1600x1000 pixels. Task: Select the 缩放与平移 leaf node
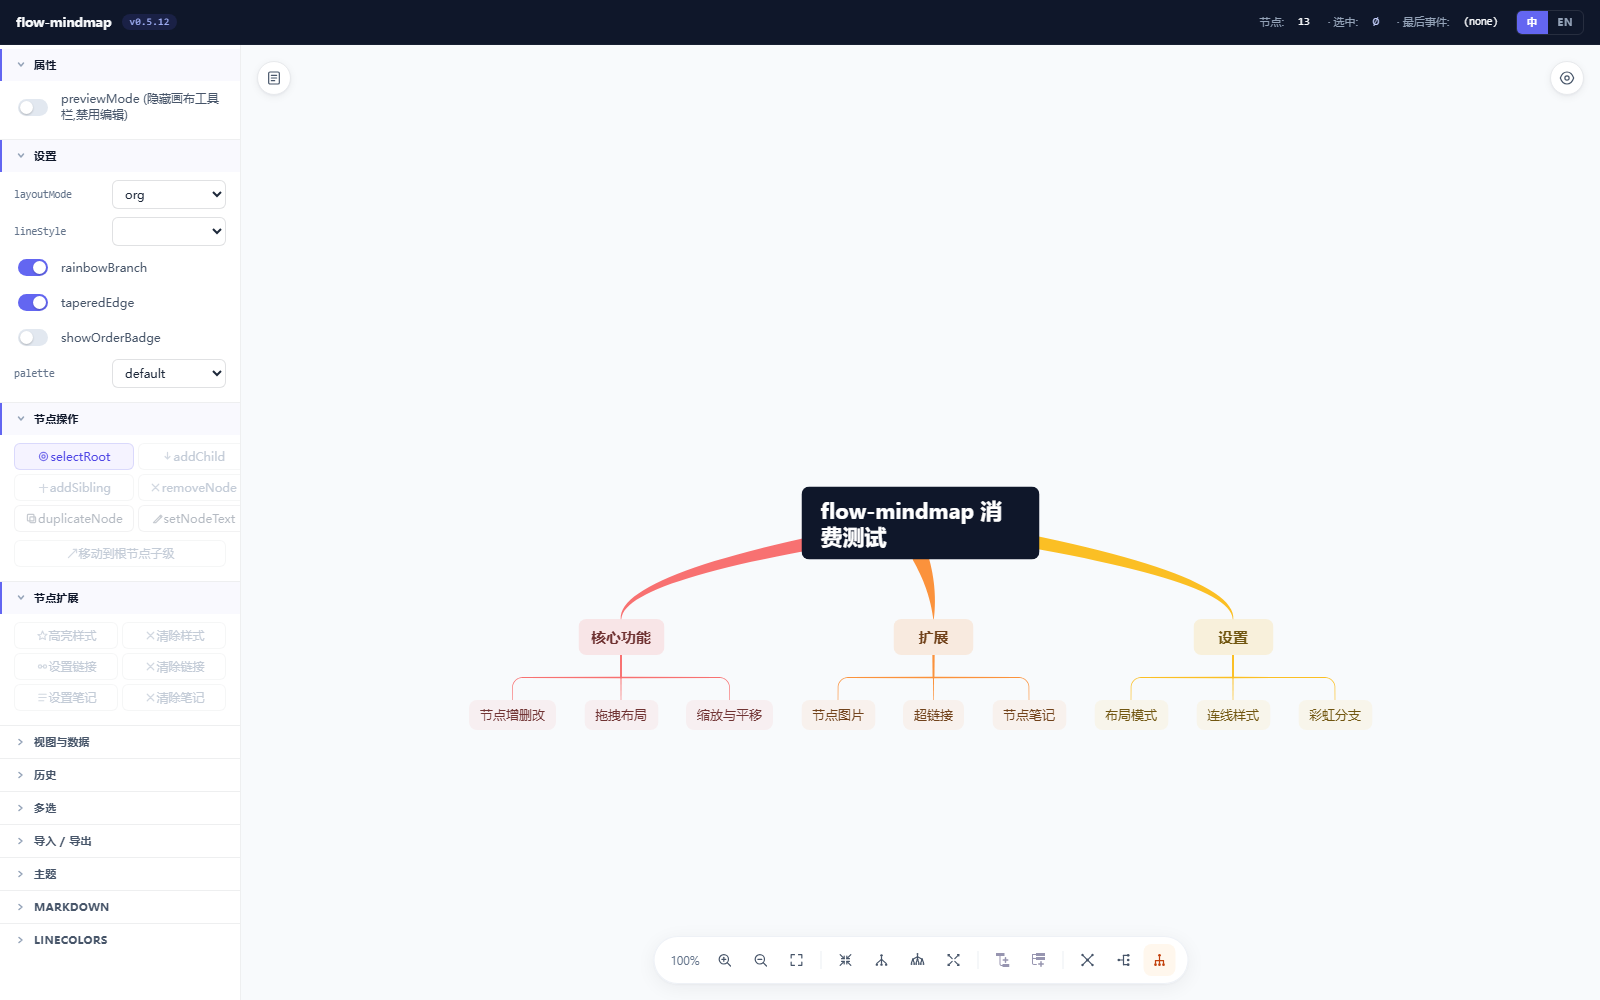point(729,715)
